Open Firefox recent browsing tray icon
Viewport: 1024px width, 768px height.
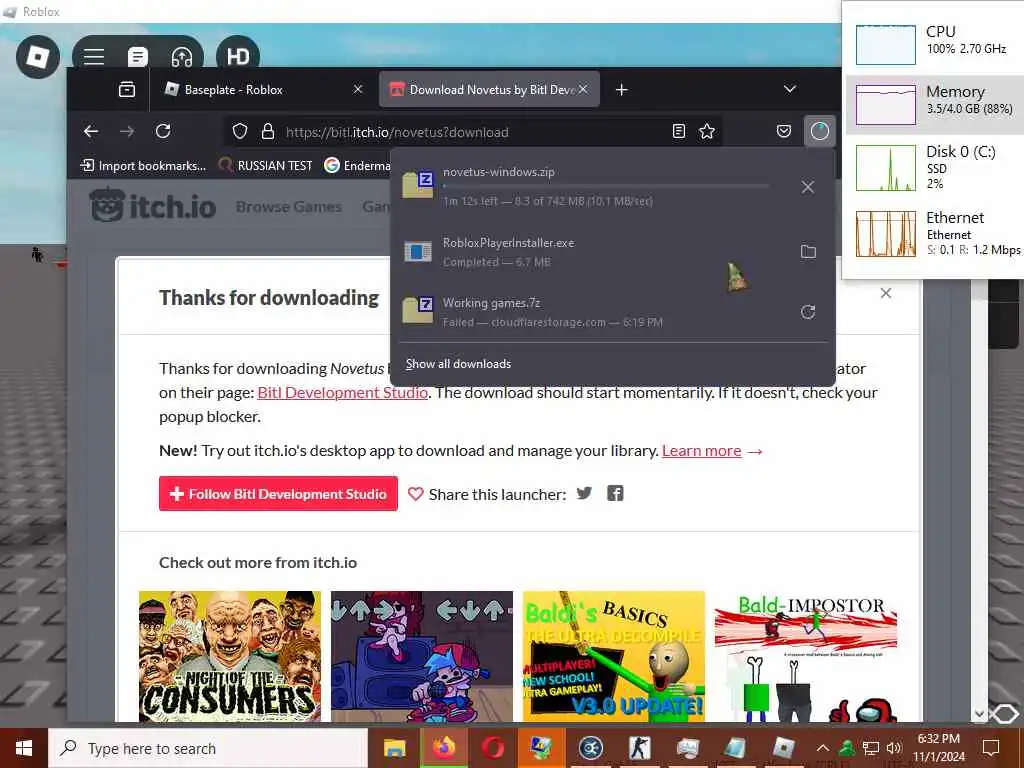[x=127, y=89]
